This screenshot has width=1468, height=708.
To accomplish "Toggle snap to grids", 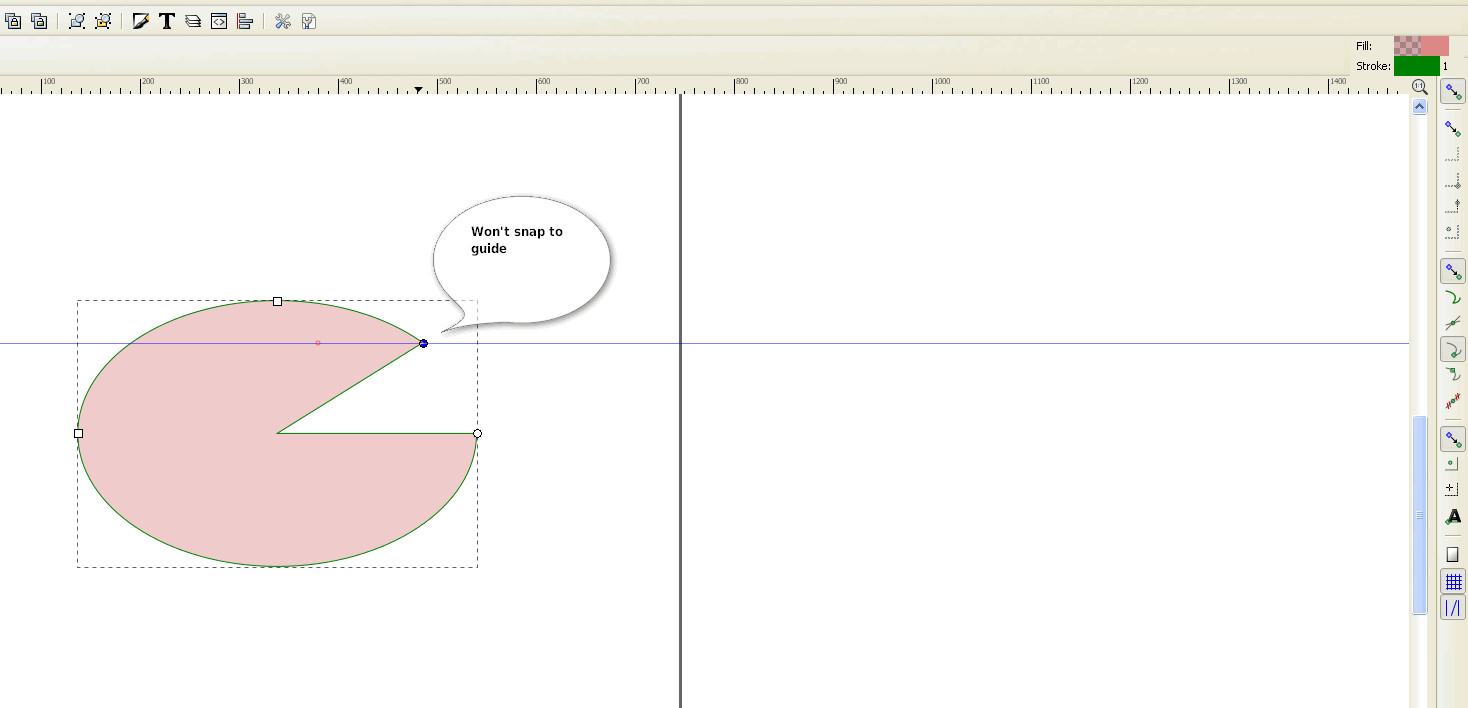I will (1453, 582).
